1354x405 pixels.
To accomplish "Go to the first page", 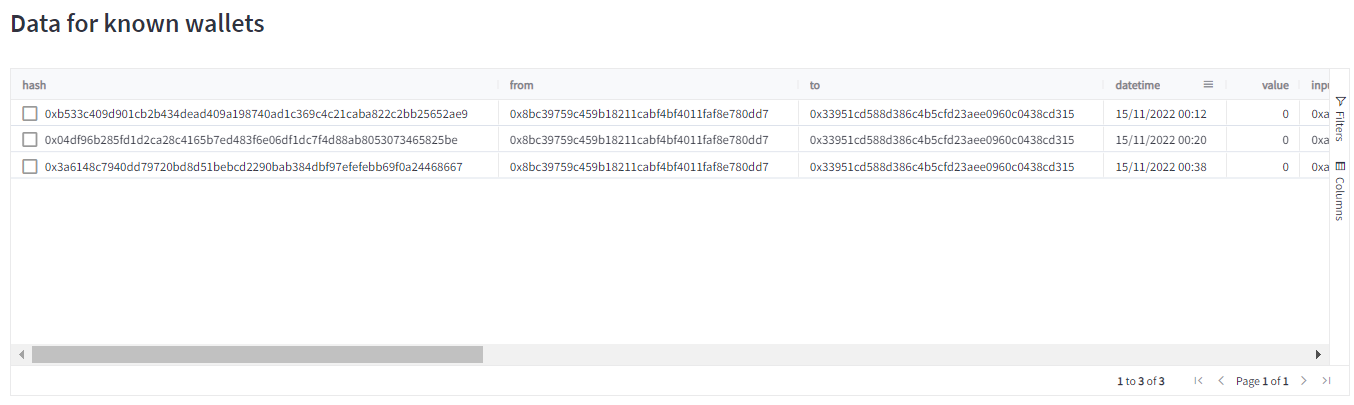I will point(1199,381).
